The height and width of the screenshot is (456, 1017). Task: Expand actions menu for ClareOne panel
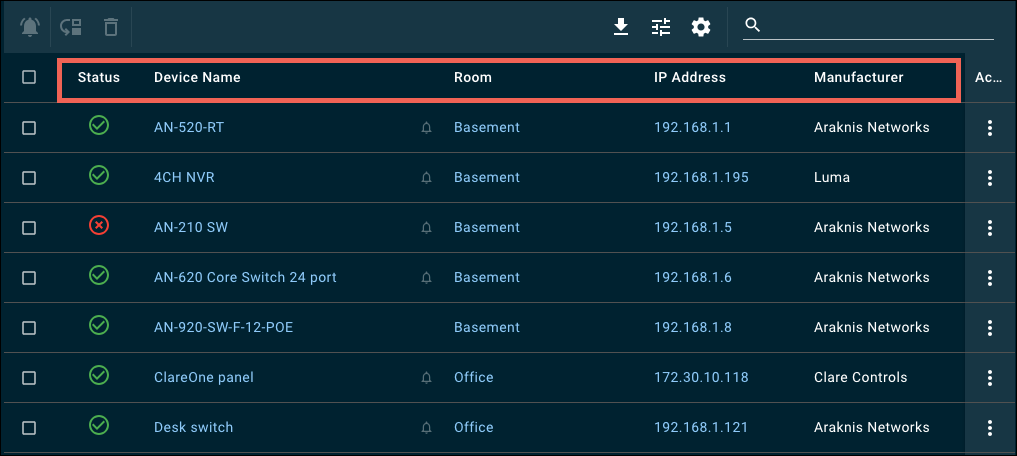[x=990, y=378]
